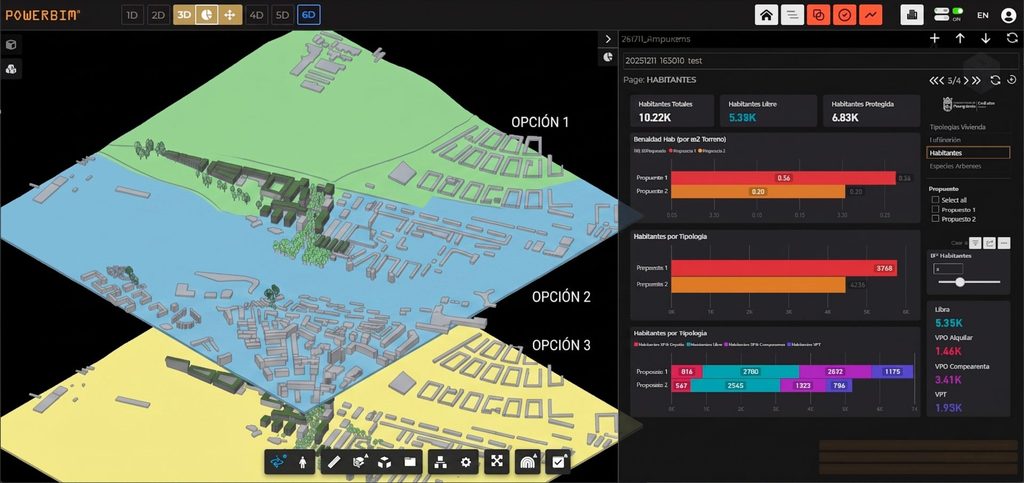Click the orange trend chart icon
This screenshot has width=1024, height=483.
point(871,14)
